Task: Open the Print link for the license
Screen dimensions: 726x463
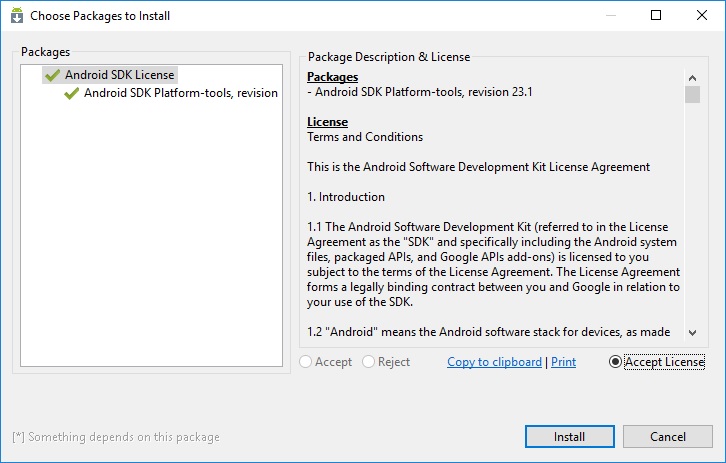Action: (563, 362)
